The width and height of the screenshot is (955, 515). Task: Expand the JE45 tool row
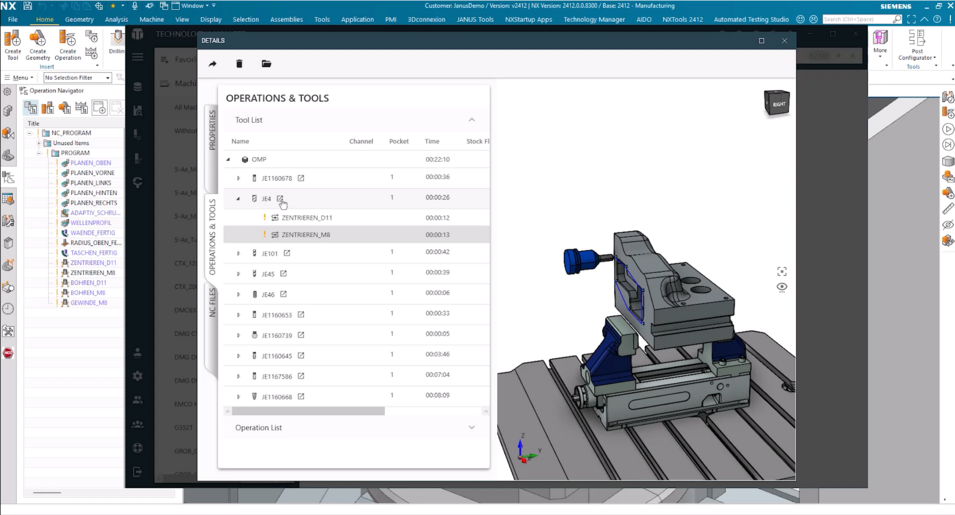click(238, 274)
